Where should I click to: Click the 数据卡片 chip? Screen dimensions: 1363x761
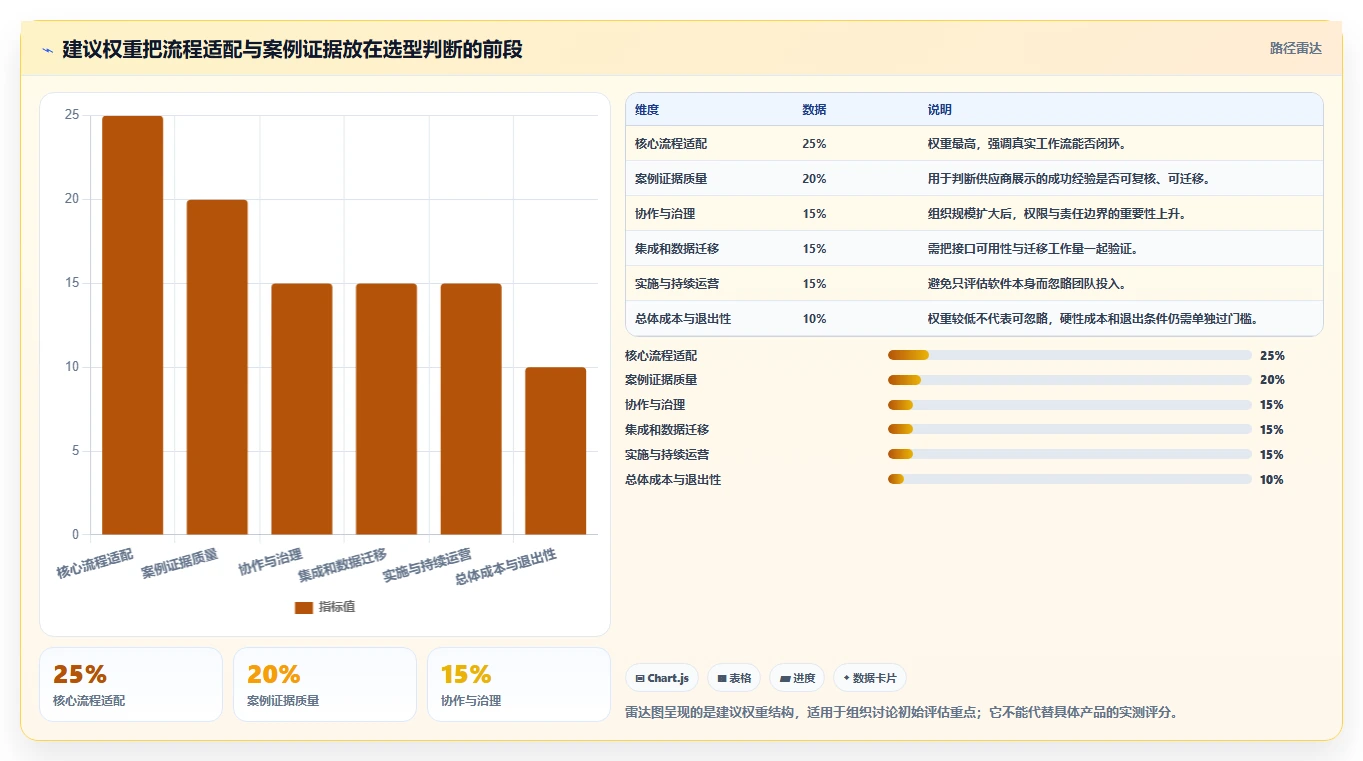point(870,678)
